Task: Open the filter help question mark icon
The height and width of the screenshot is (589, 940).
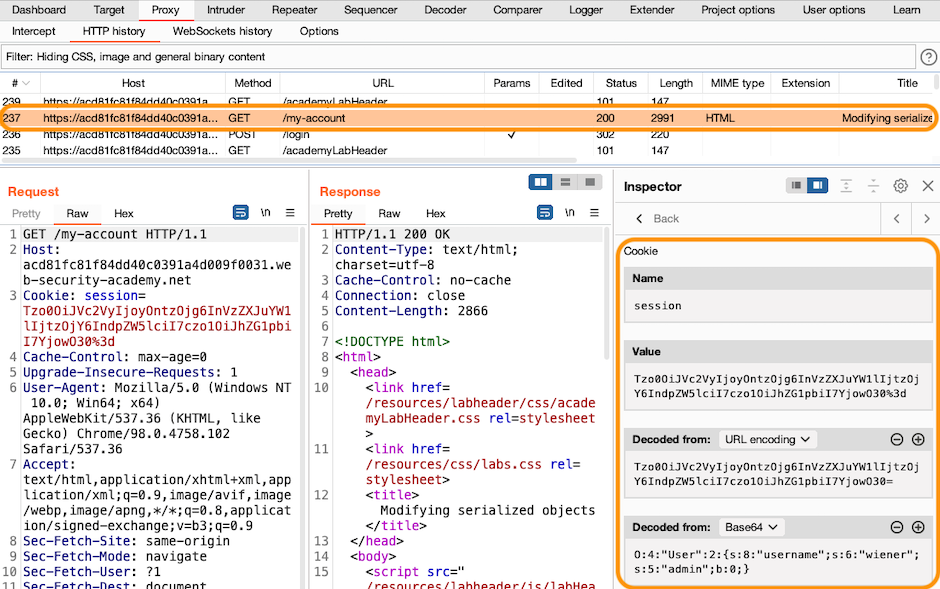Action: tap(928, 57)
